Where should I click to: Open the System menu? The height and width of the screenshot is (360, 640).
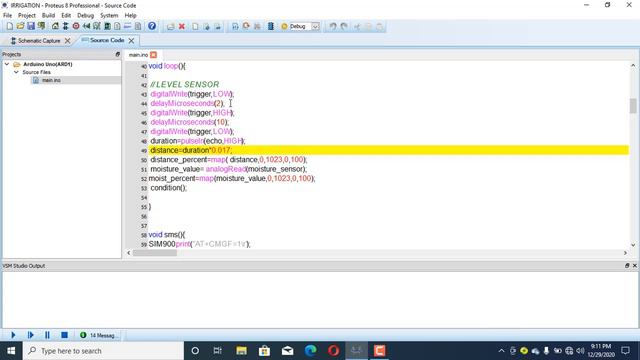pyautogui.click(x=109, y=15)
